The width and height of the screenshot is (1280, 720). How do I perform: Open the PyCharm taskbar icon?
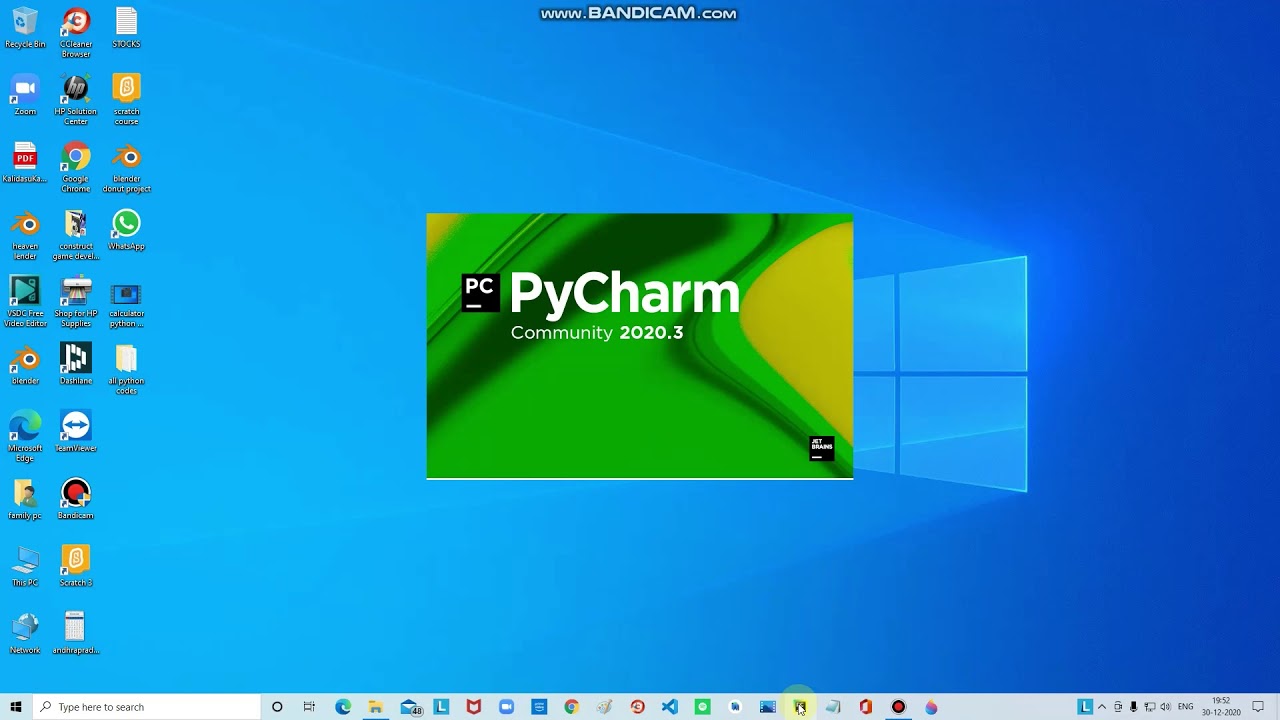point(800,707)
